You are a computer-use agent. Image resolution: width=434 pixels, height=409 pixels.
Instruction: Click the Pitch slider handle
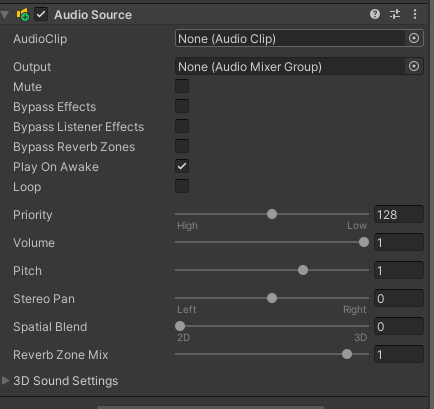[303, 270]
